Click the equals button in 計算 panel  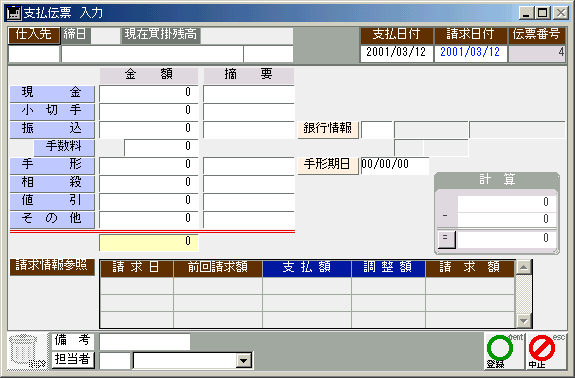pyautogui.click(x=446, y=239)
